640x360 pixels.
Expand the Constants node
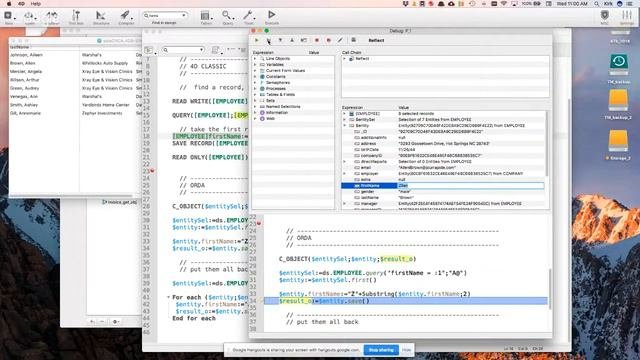pos(256,77)
